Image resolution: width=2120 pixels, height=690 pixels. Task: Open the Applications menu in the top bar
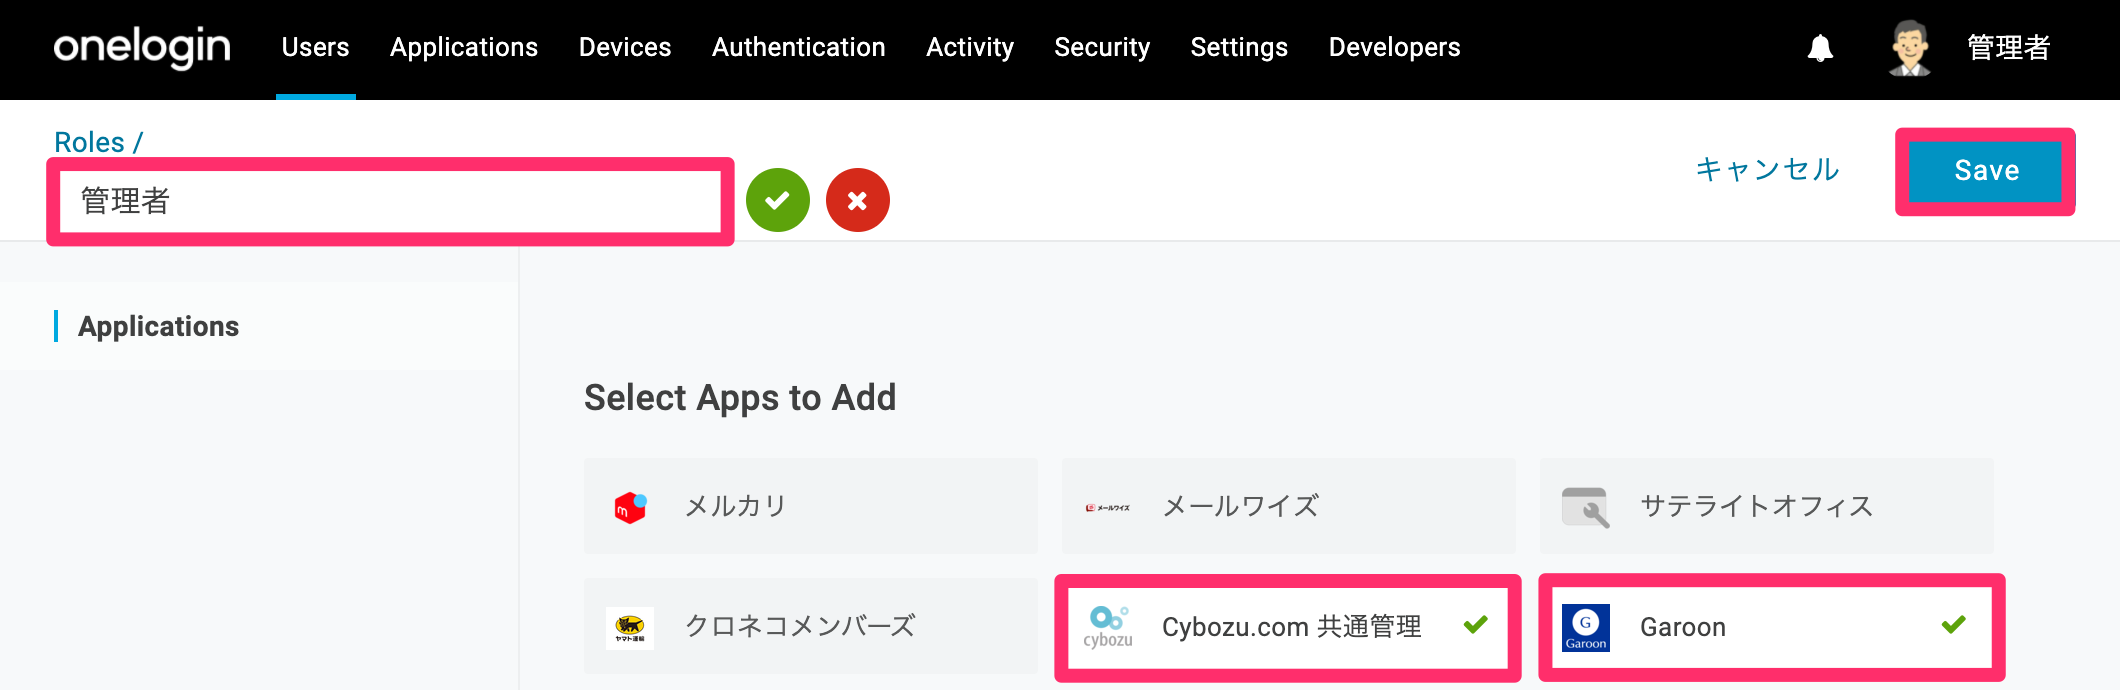point(464,47)
